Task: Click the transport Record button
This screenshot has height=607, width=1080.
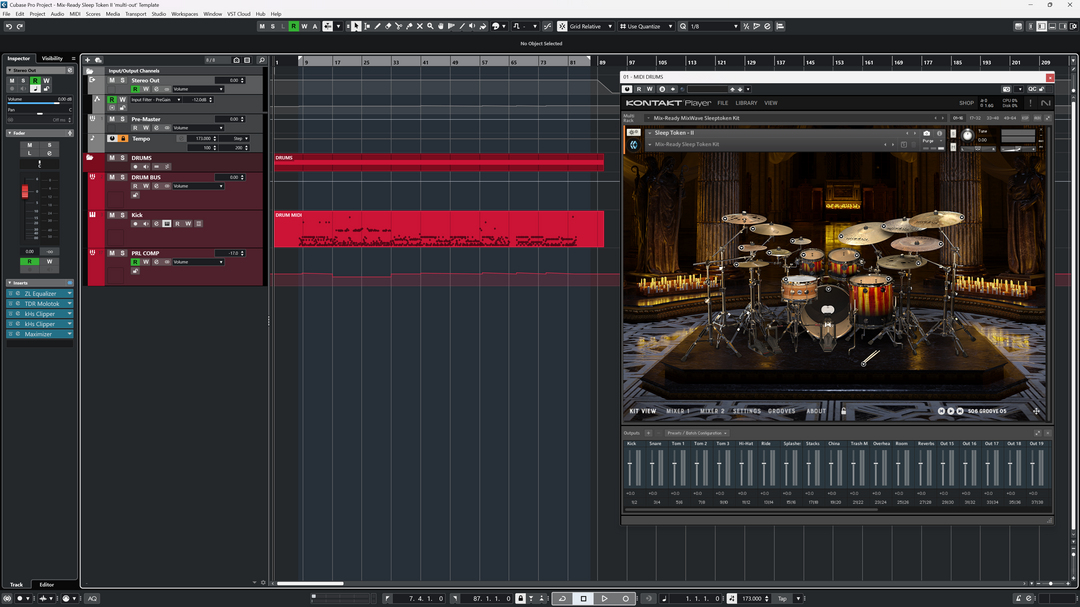Action: 625,598
